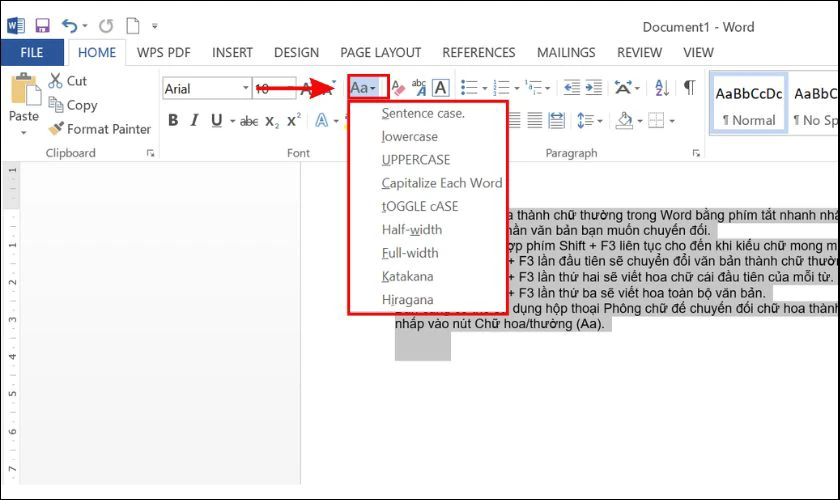Click the Save icon in quick access toolbar
The image size is (840, 500).
click(42, 25)
